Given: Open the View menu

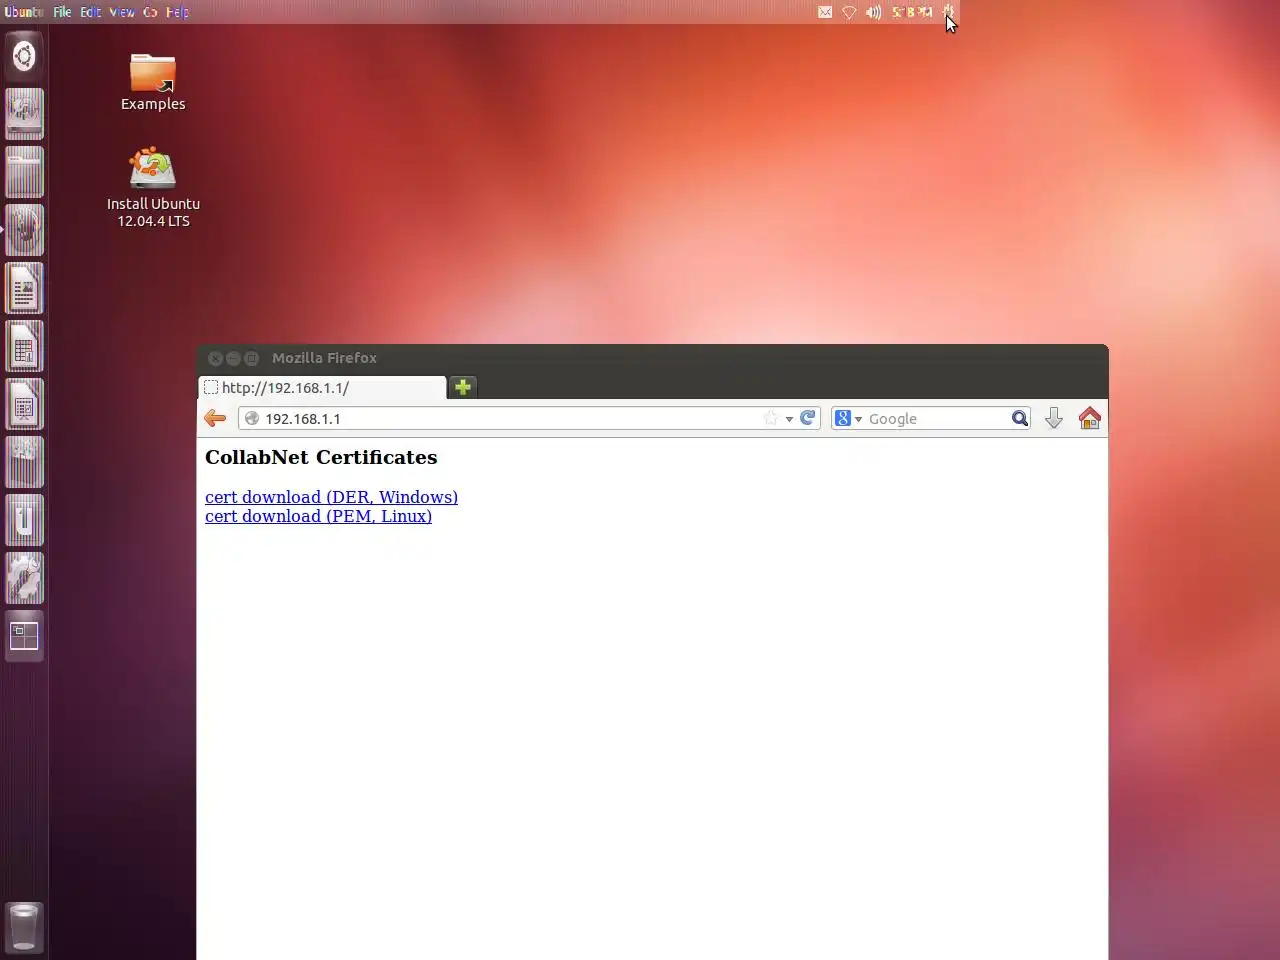Looking at the screenshot, I should (122, 12).
